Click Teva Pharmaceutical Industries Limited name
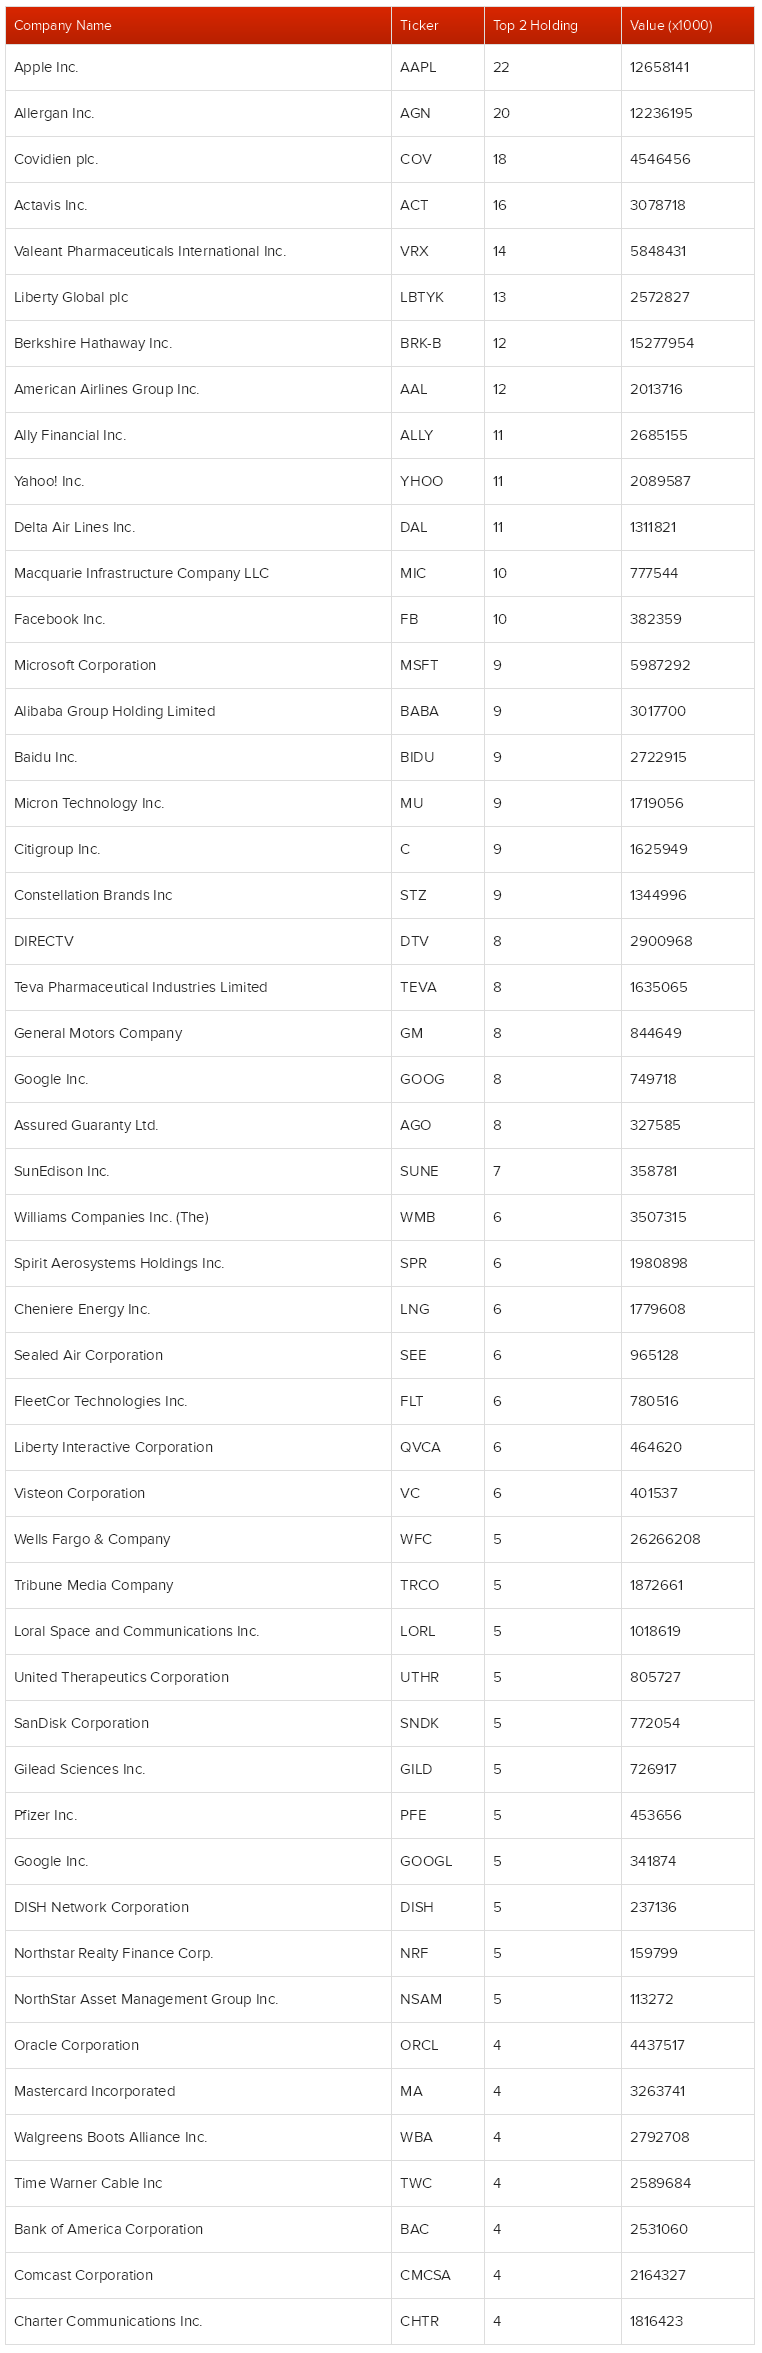Screen dimensions: 762x2353 pos(141,987)
